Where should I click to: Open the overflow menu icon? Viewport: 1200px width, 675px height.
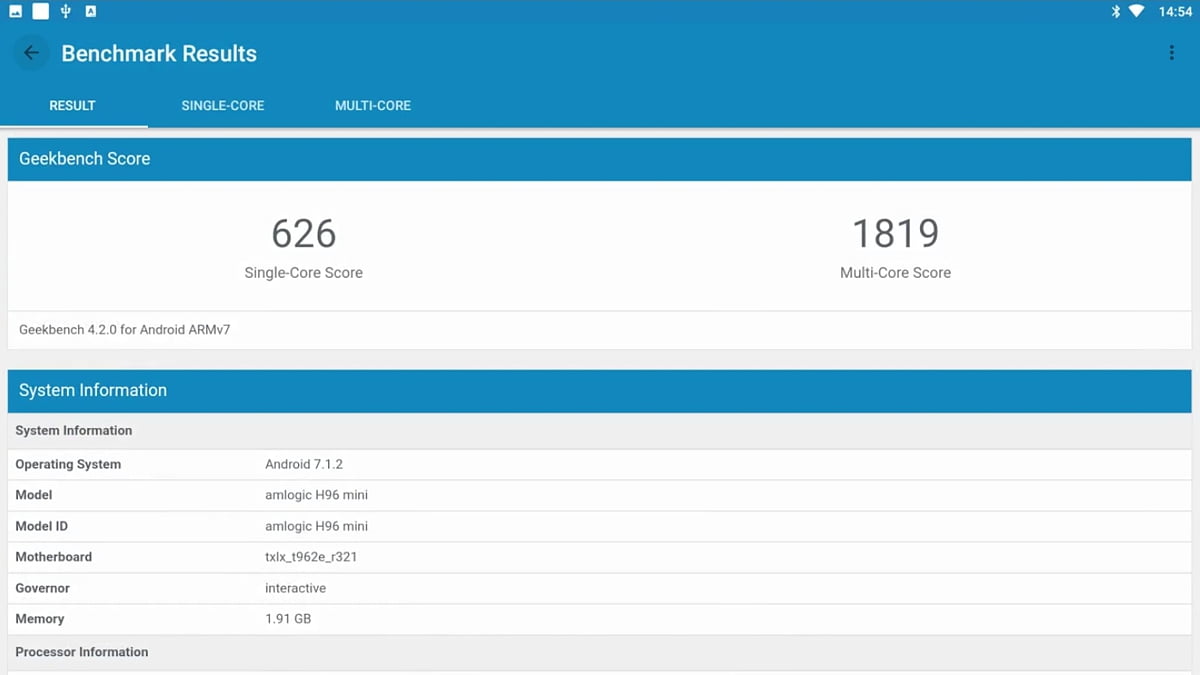1172,52
